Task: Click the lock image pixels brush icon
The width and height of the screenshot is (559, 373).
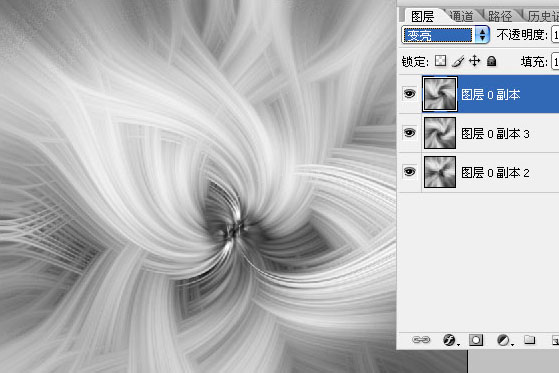Action: point(458,61)
